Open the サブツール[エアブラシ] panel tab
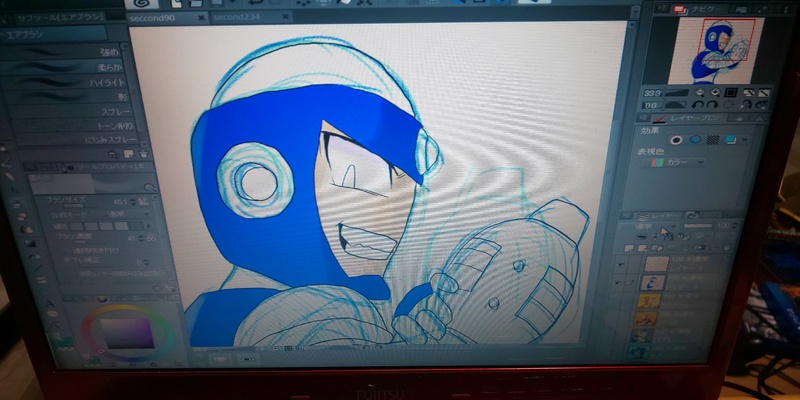The width and height of the screenshot is (800, 400). 60,17
